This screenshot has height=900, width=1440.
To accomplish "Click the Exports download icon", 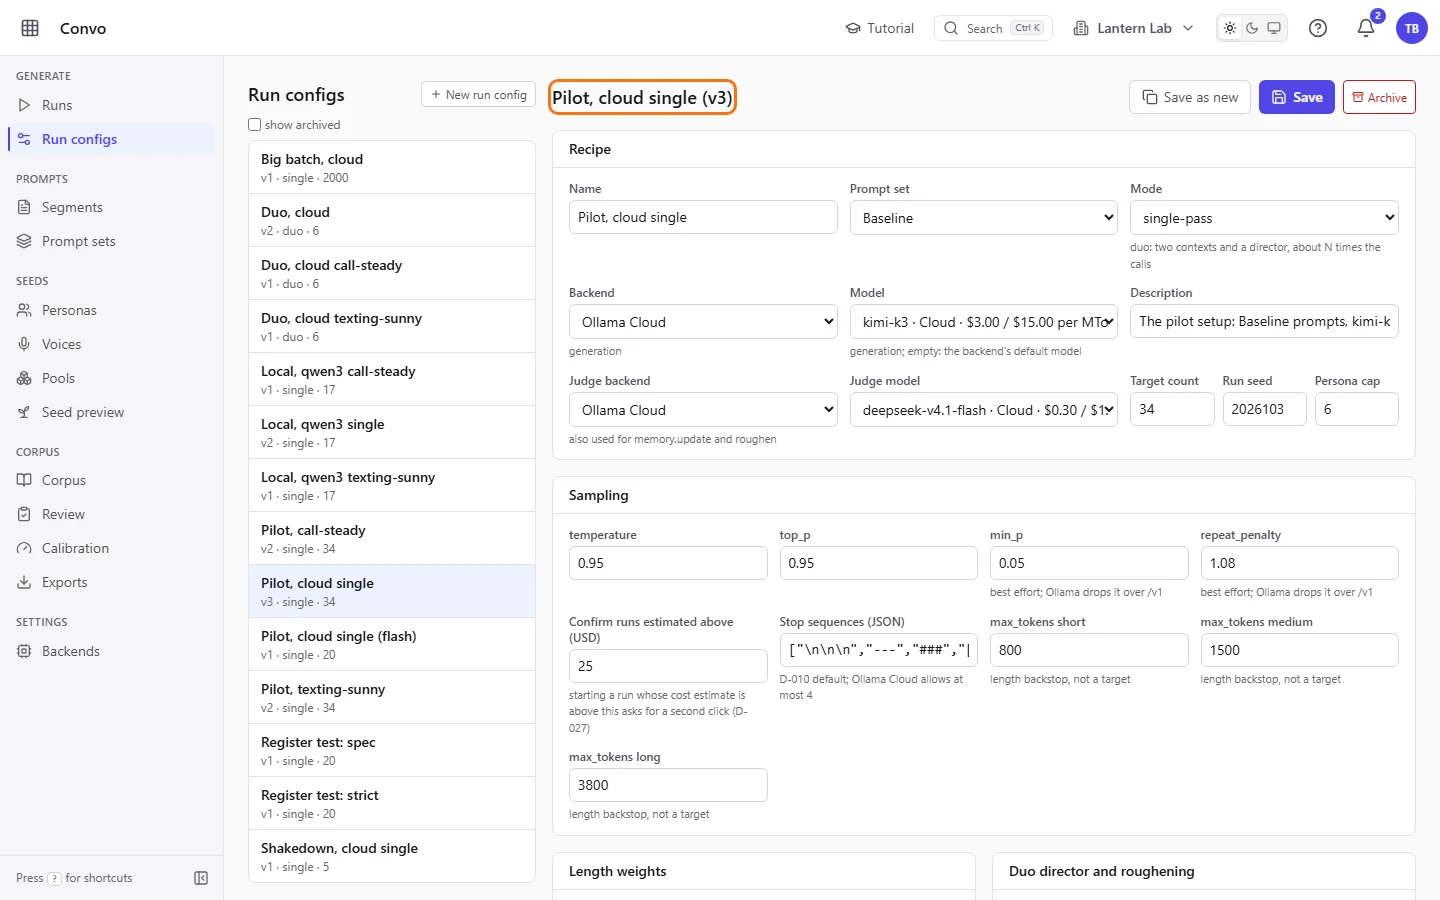I will click(24, 582).
